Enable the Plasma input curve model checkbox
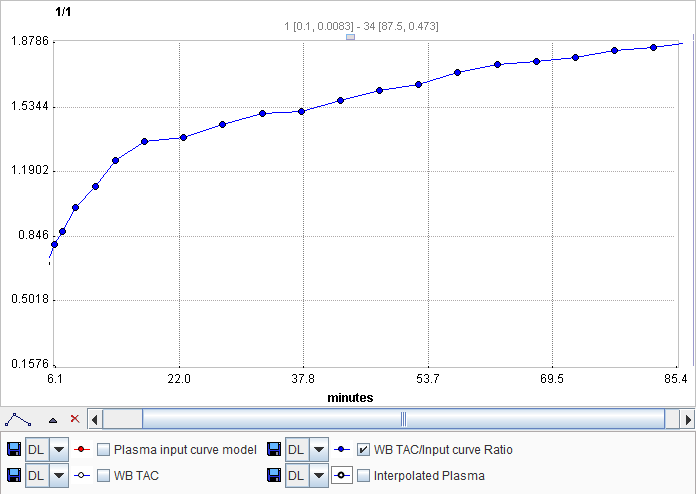Screen dimensions: 696x494 (x=103, y=450)
